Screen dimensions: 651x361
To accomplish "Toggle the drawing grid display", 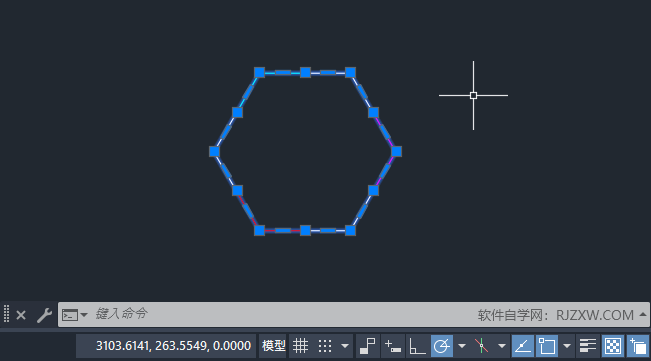I will (x=300, y=346).
